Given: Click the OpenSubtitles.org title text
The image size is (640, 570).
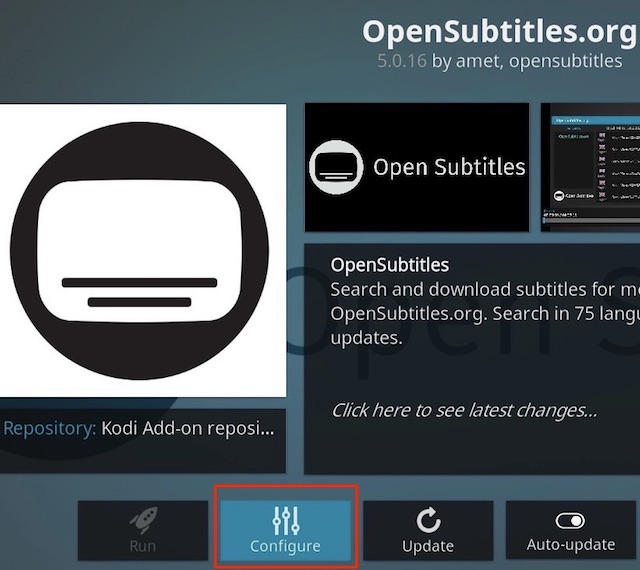Looking at the screenshot, I should (x=499, y=32).
